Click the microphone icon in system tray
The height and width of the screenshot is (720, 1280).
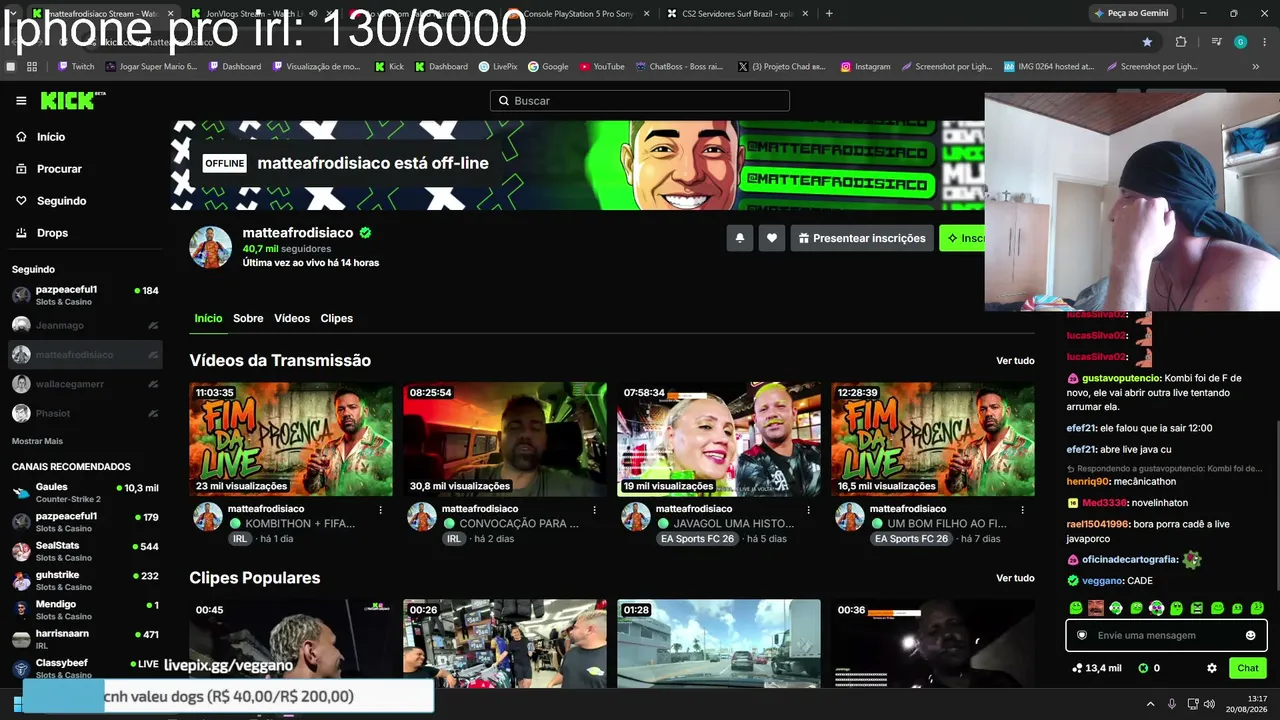pyautogui.click(x=1172, y=704)
